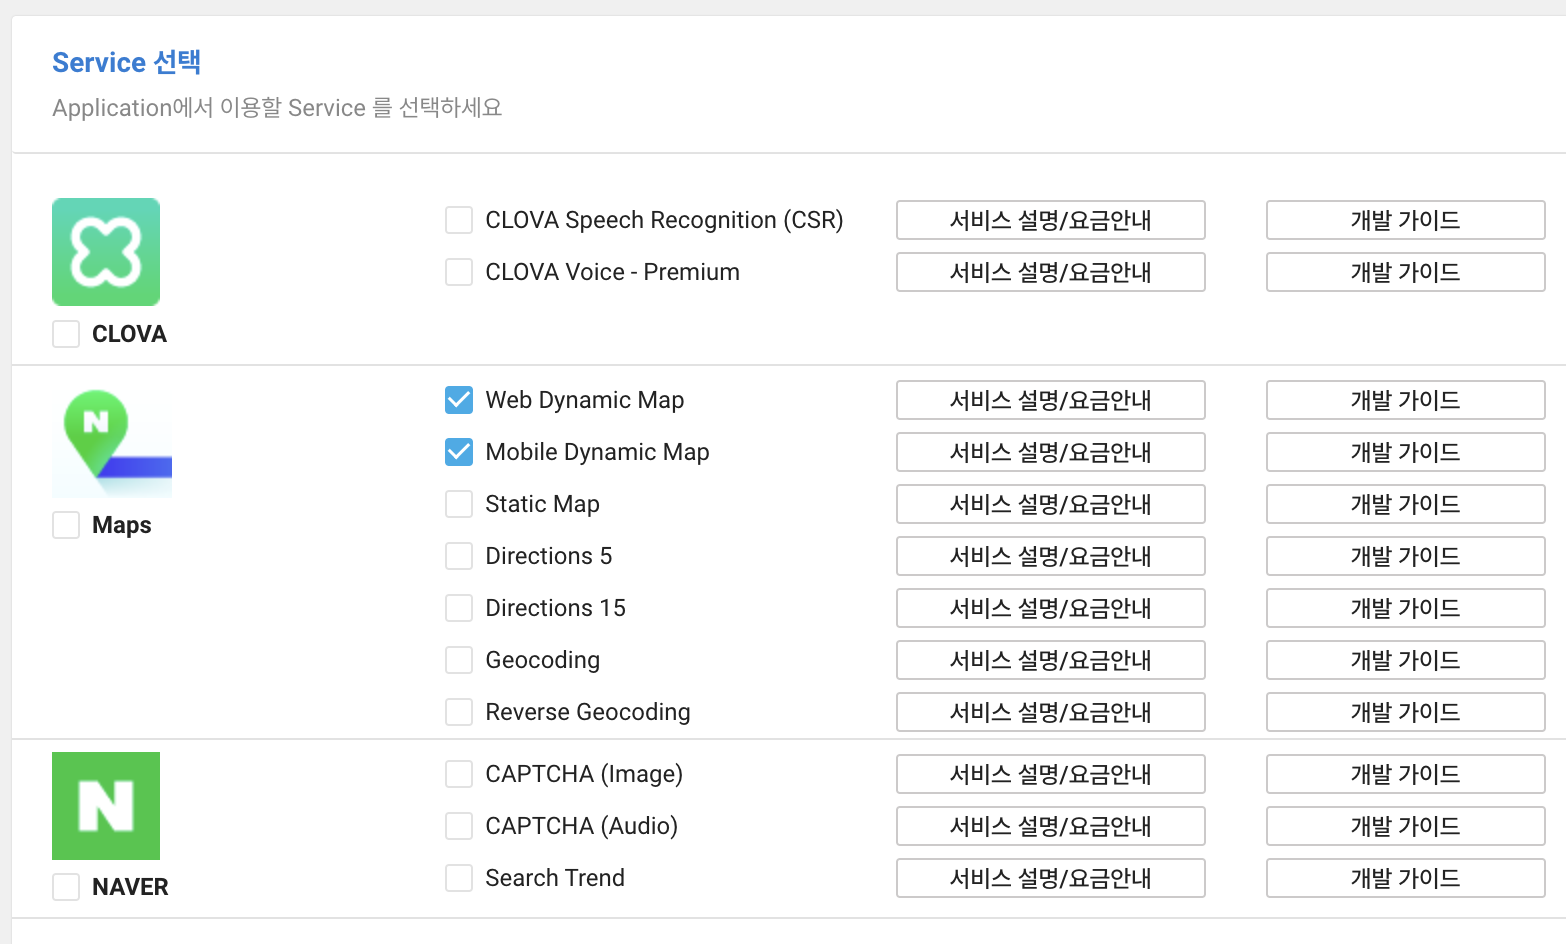Check the CAPTCHA (Audio) checkbox
This screenshot has width=1566, height=944.
click(x=459, y=826)
